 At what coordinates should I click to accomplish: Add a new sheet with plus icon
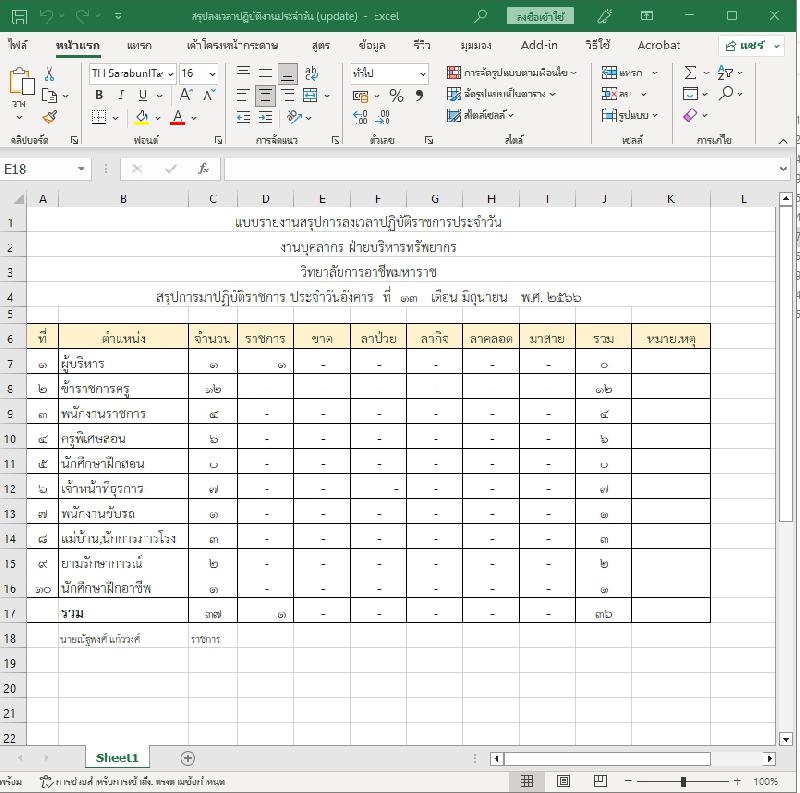click(x=187, y=758)
